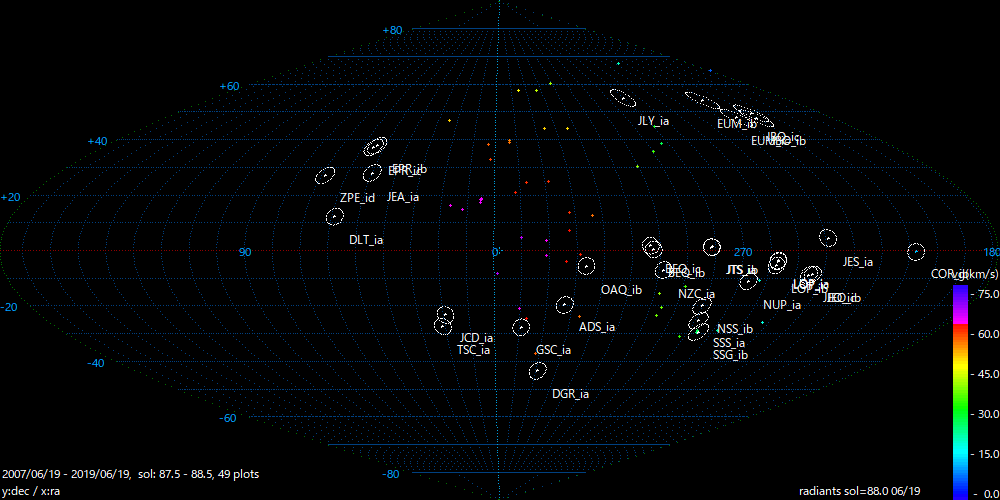The width and height of the screenshot is (1000, 500).
Task: Click the JLY_ia radiant label
Action: pyautogui.click(x=653, y=121)
